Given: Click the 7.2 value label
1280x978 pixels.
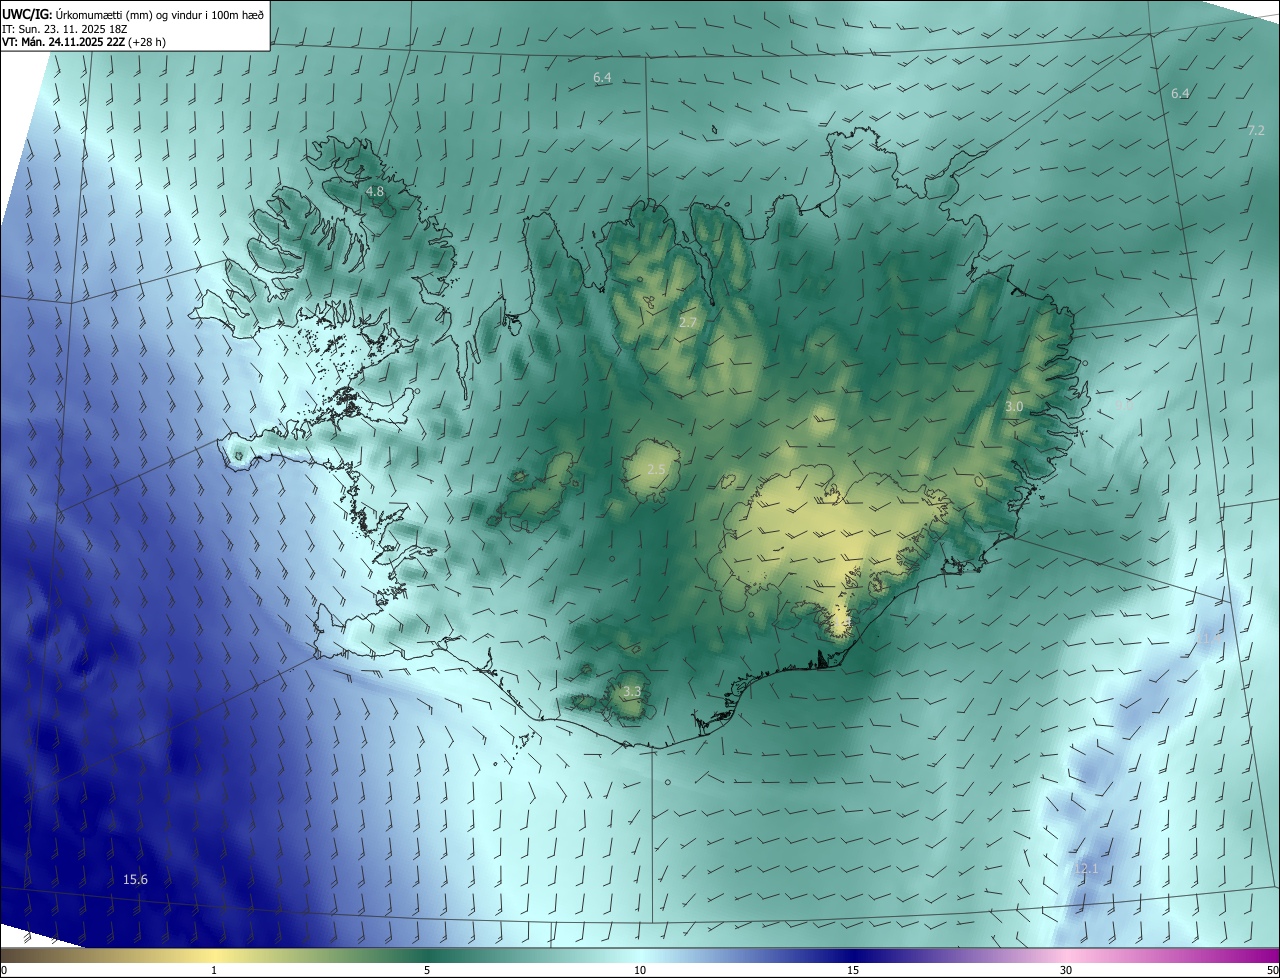Looking at the screenshot, I should pos(1257,131).
